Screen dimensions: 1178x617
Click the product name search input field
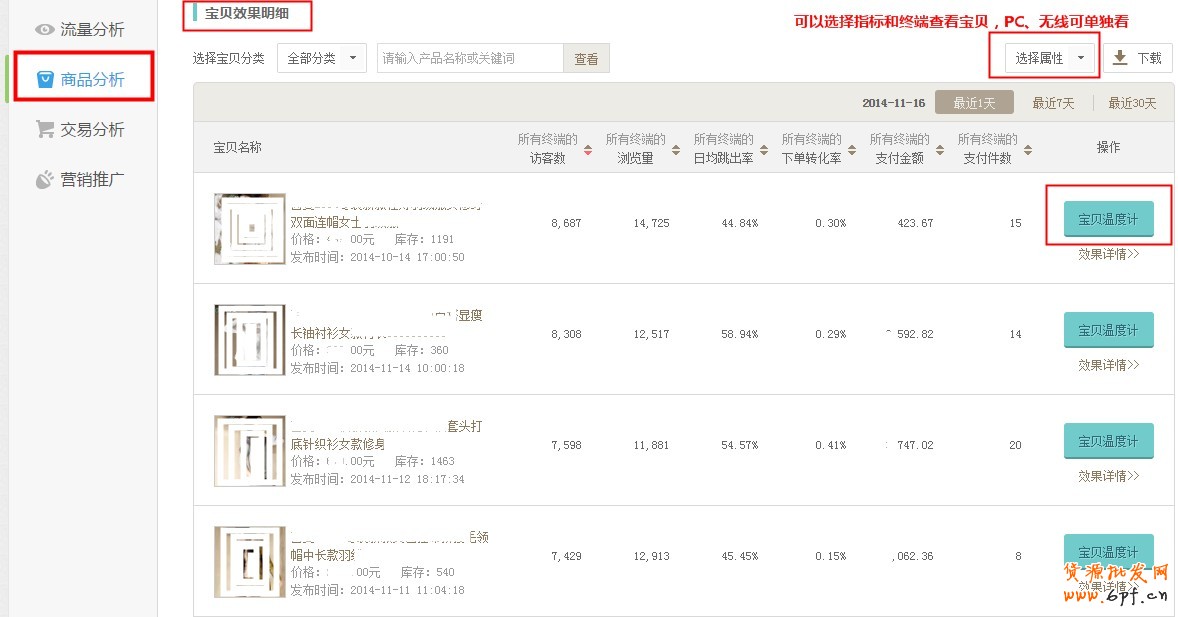pos(470,59)
